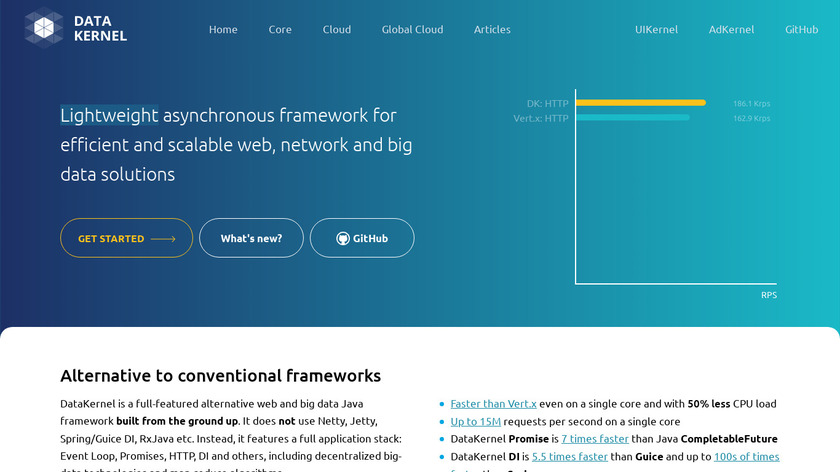The height and width of the screenshot is (472, 840).
Task: Open the Home menu item
Action: (x=223, y=29)
